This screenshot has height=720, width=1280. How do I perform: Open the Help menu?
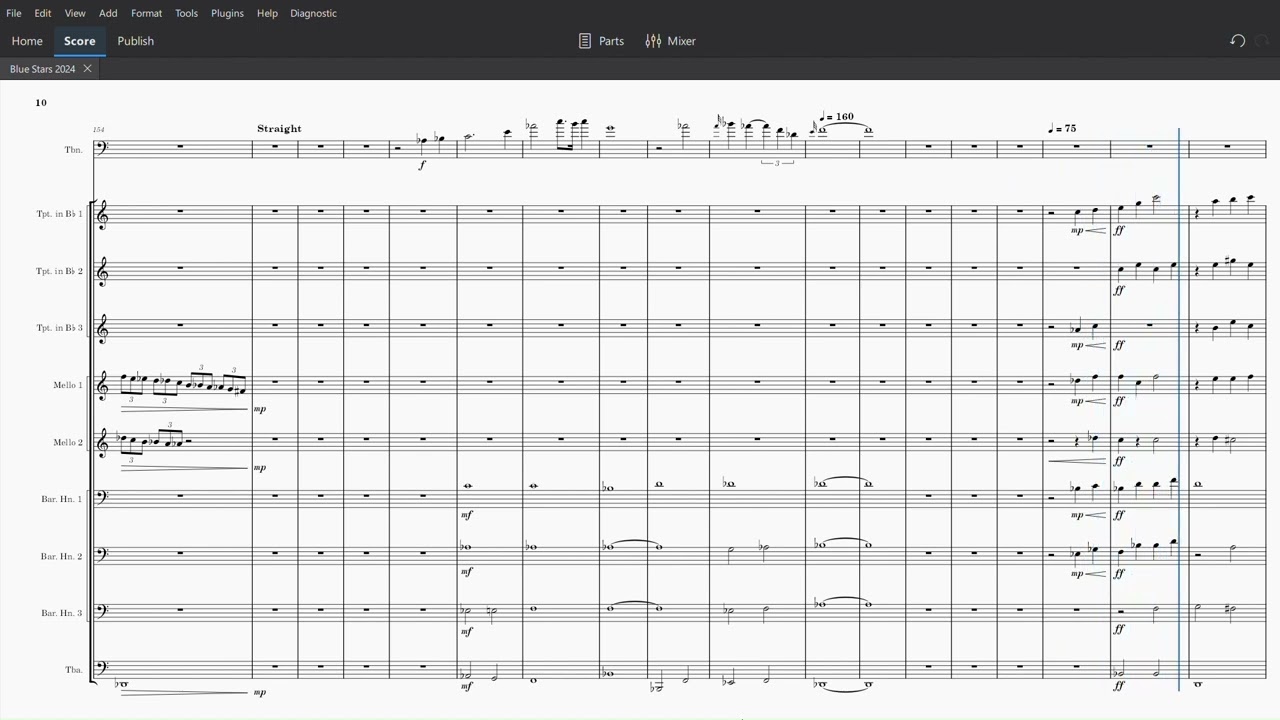(267, 13)
